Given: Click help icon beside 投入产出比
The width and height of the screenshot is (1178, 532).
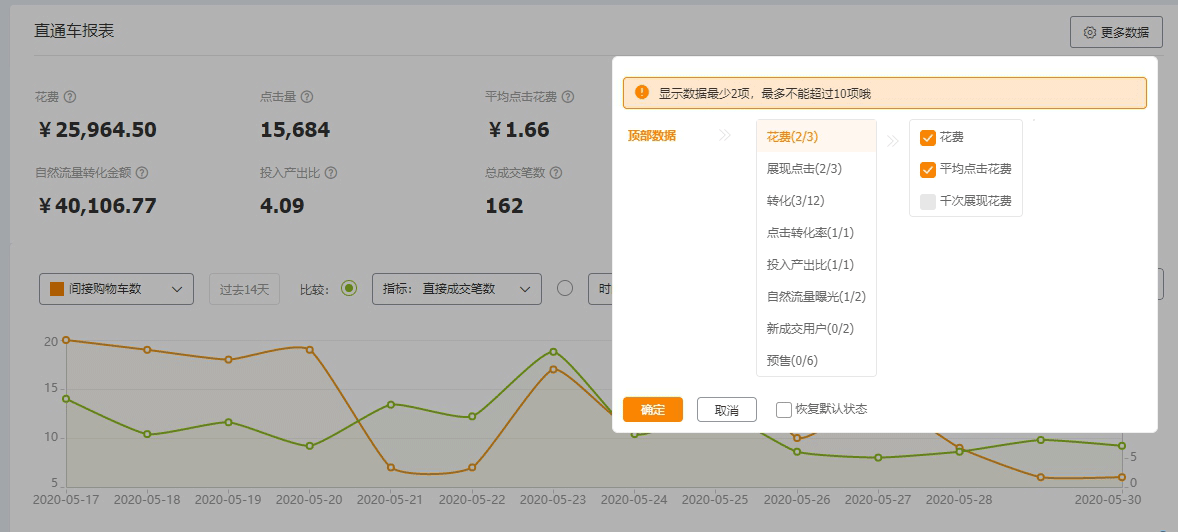Looking at the screenshot, I should click(331, 173).
